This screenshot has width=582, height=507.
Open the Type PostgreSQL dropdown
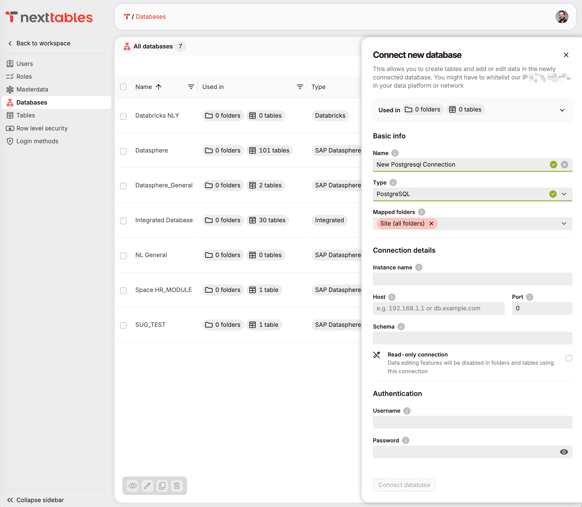pyautogui.click(x=473, y=194)
